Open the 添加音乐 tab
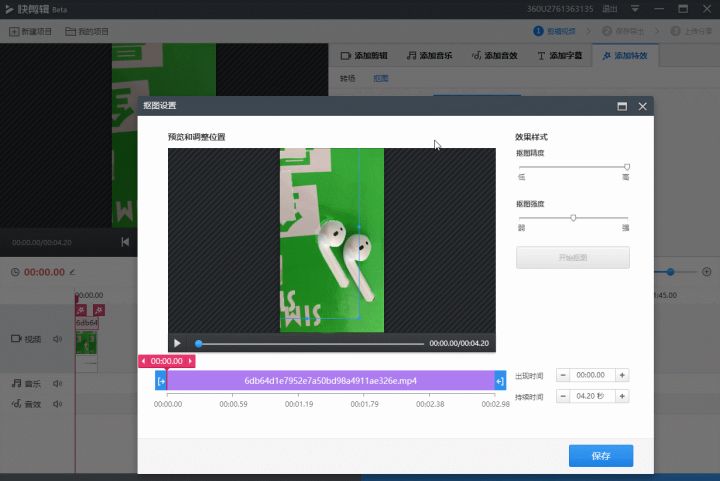 tap(429, 56)
